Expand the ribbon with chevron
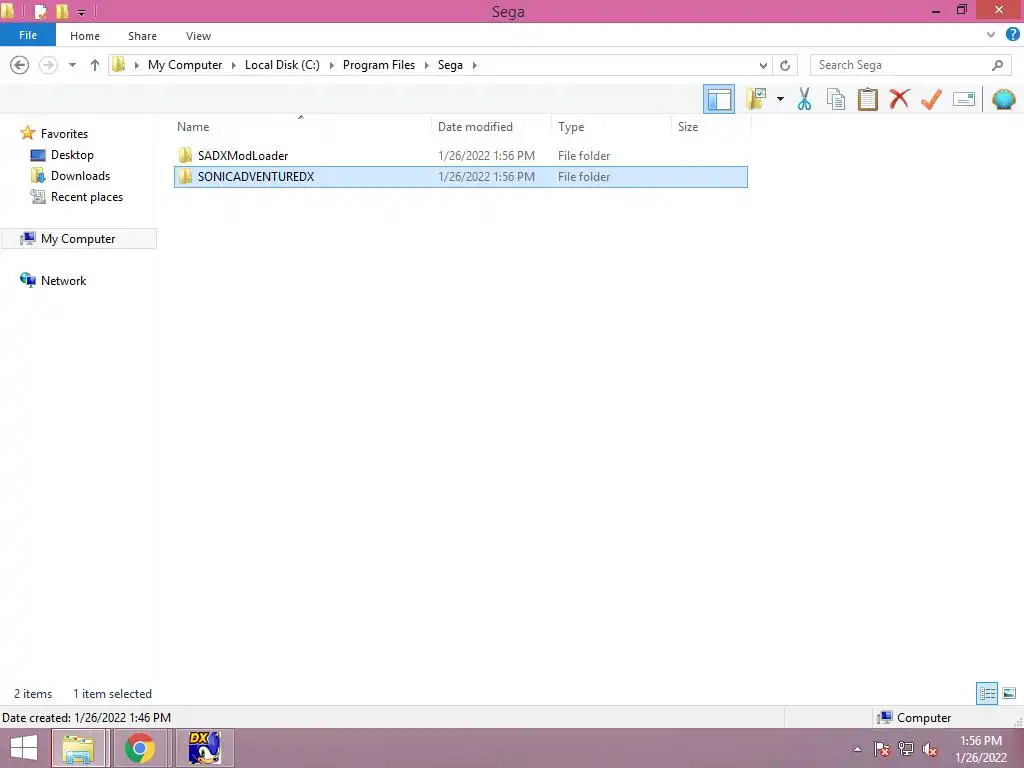This screenshot has height=768, width=1024. (x=991, y=35)
